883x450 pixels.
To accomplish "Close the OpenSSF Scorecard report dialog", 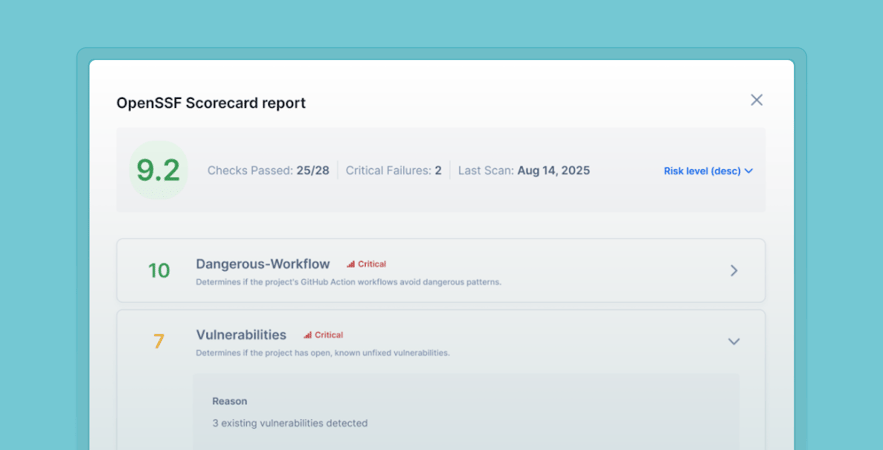I will point(756,100).
